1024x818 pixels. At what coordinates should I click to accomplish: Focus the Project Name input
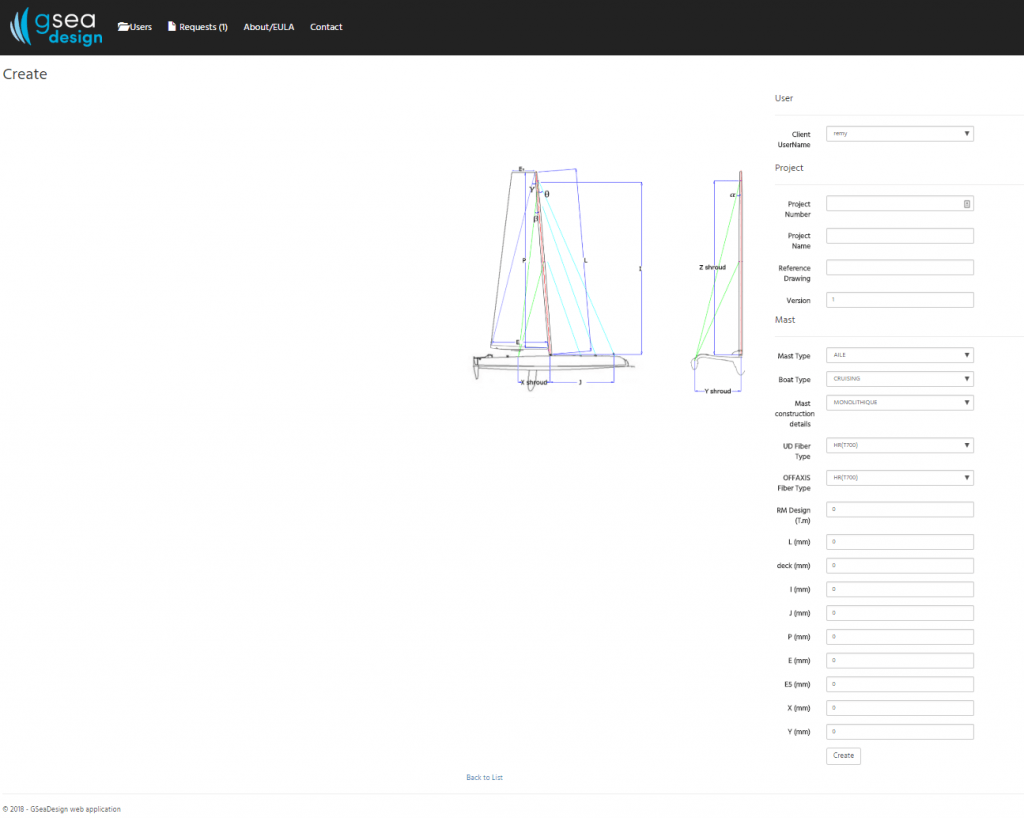click(899, 236)
